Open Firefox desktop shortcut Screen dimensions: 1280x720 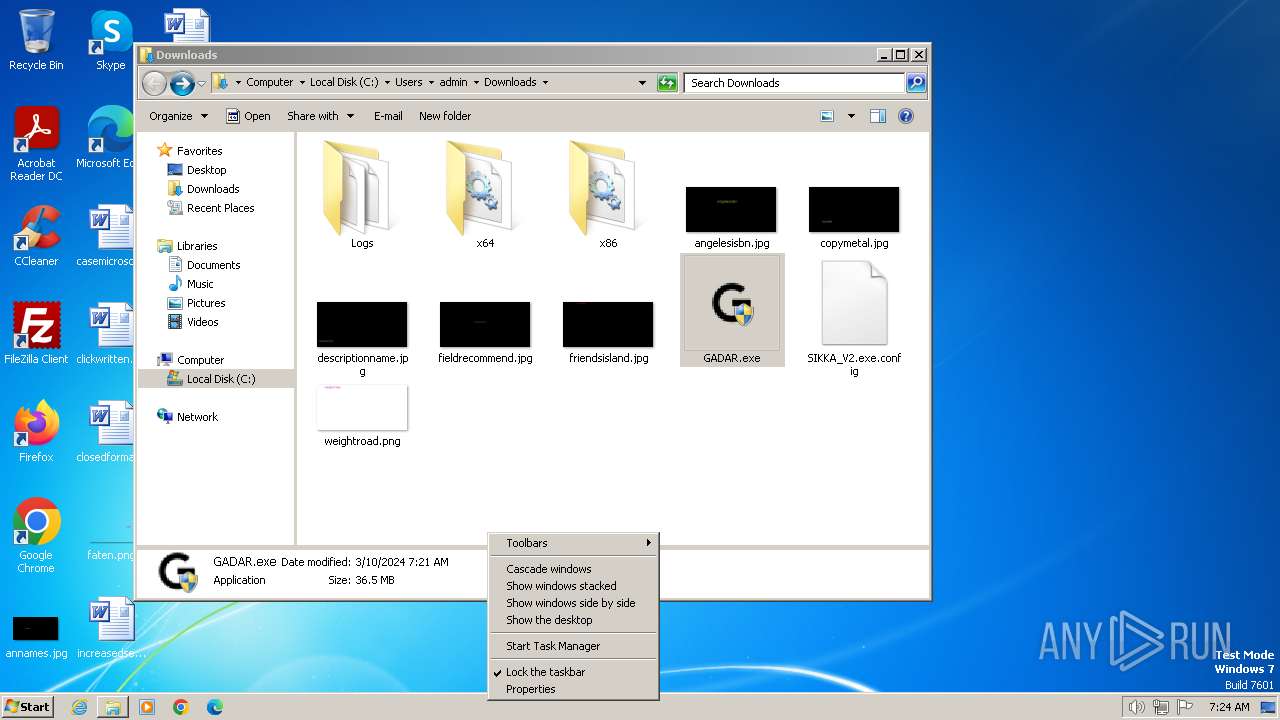coord(36,432)
